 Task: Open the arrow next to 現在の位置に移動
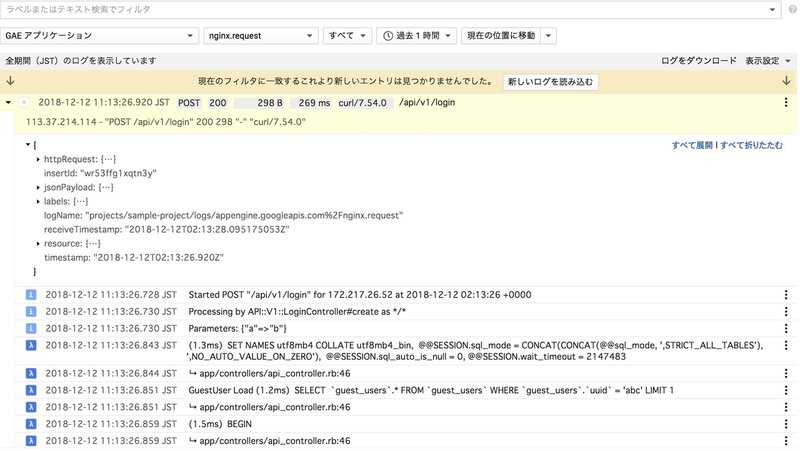pyautogui.click(x=548, y=36)
